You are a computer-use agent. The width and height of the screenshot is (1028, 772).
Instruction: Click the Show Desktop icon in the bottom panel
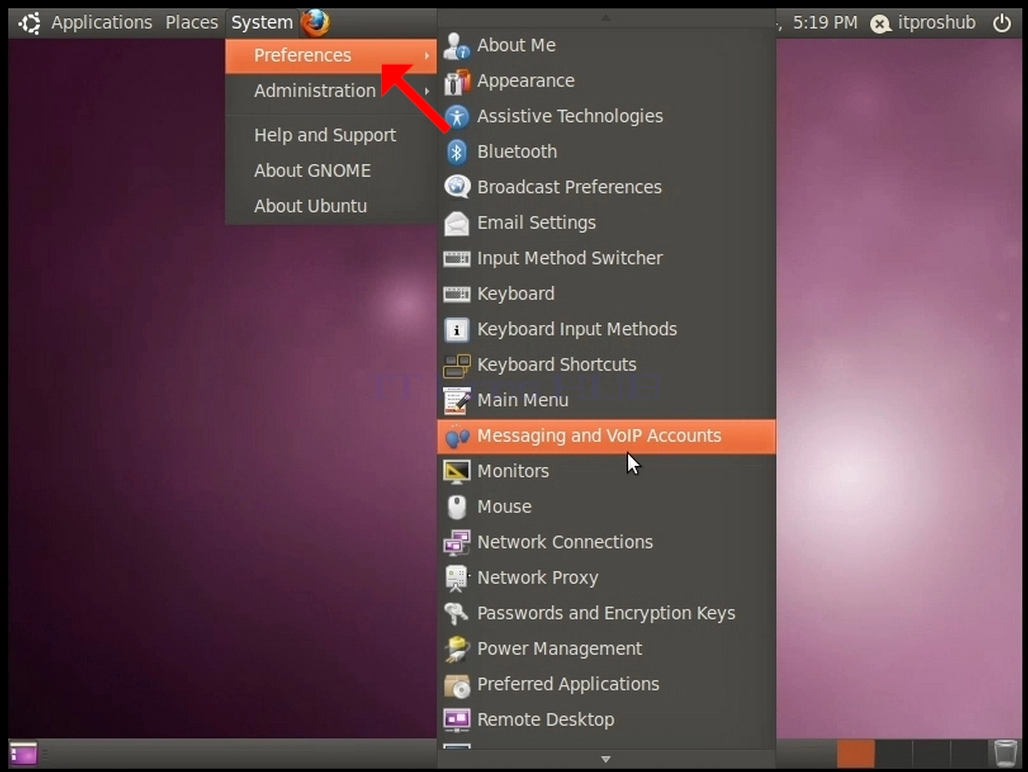click(x=24, y=753)
